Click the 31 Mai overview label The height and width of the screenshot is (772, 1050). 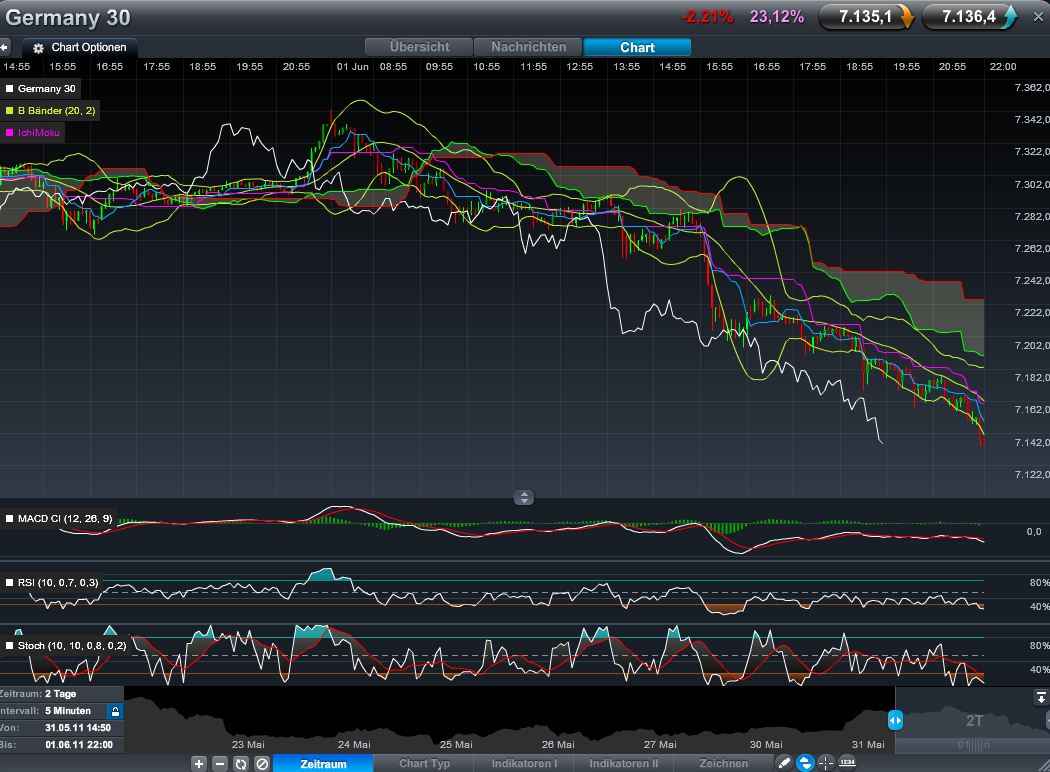point(868,745)
